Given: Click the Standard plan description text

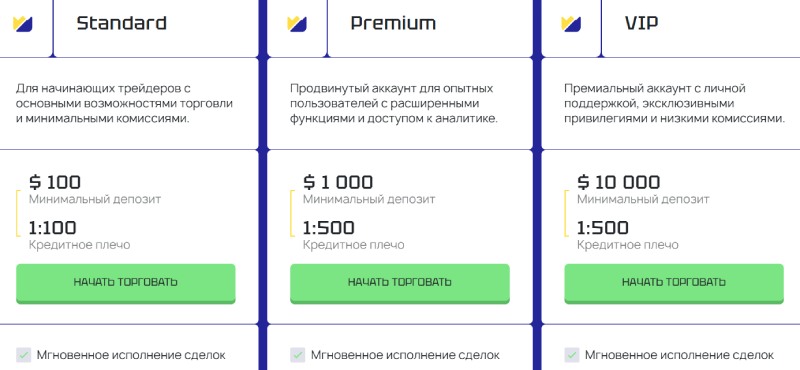Looking at the screenshot, I should point(124,104).
